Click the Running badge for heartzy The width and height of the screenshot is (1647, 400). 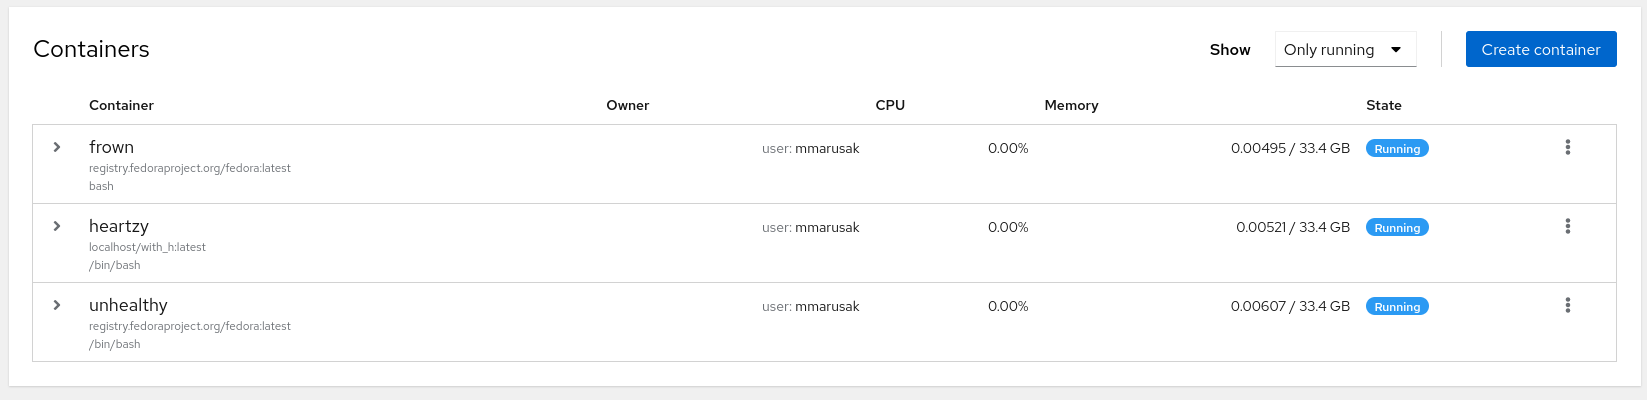(1397, 228)
